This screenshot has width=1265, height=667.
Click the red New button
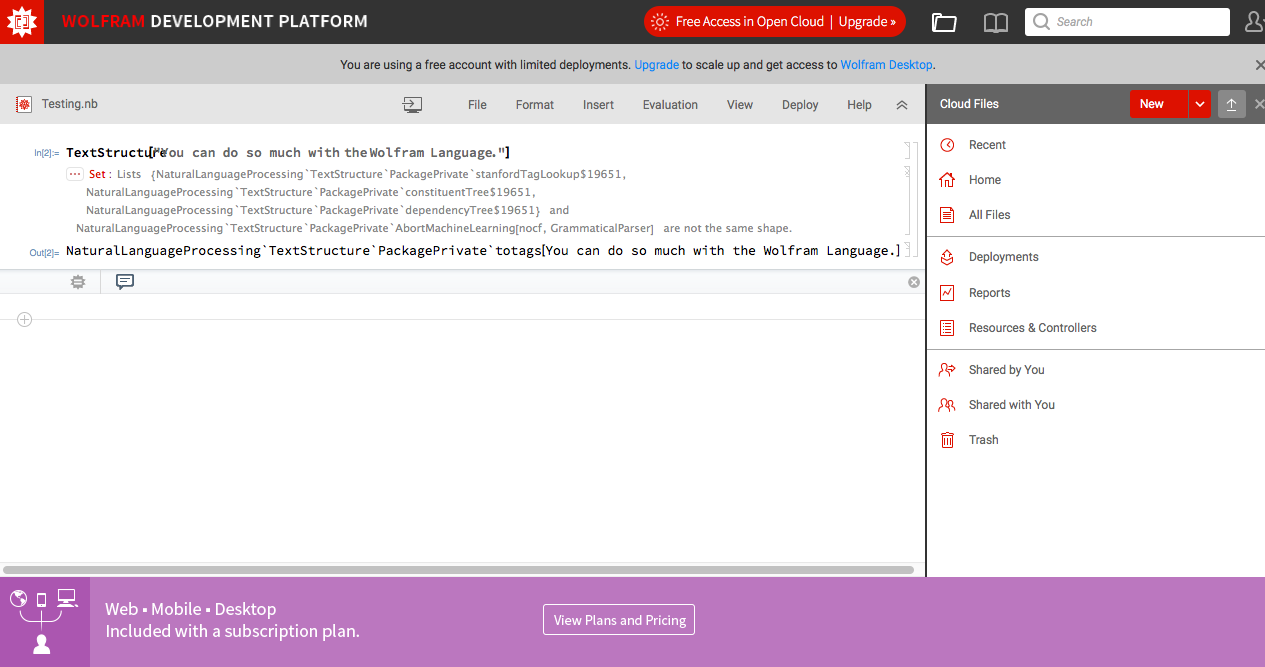[x=1158, y=104]
